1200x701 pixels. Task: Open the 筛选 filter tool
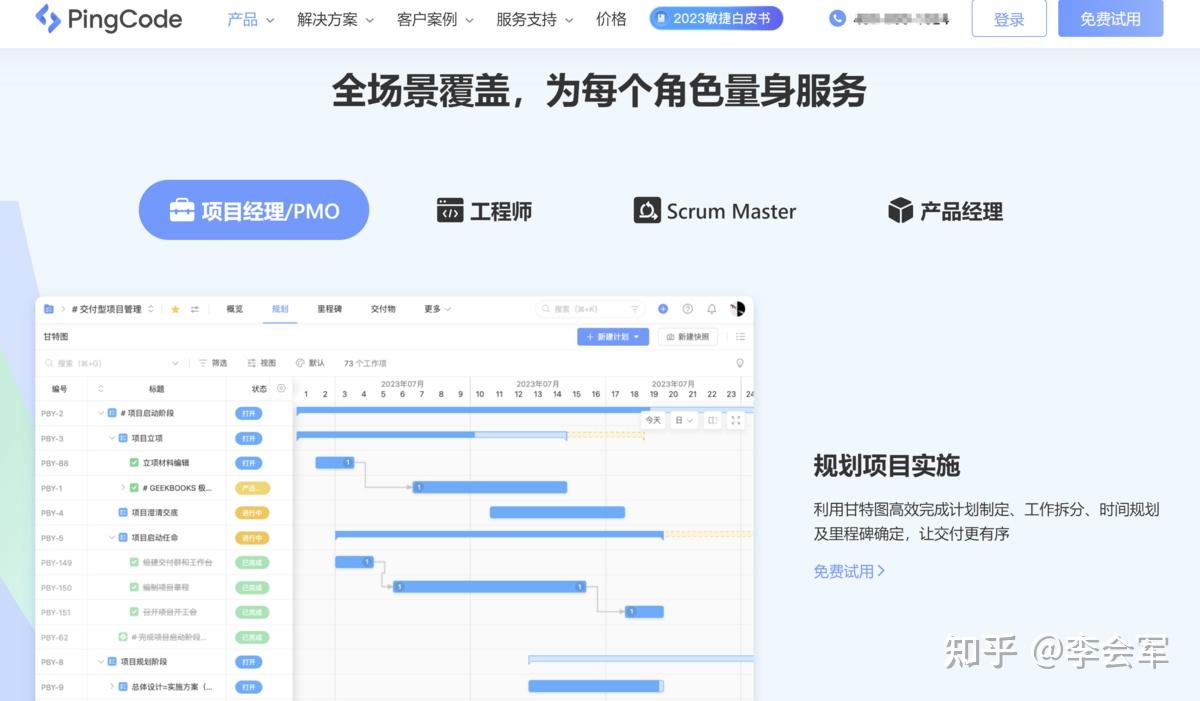coord(213,363)
